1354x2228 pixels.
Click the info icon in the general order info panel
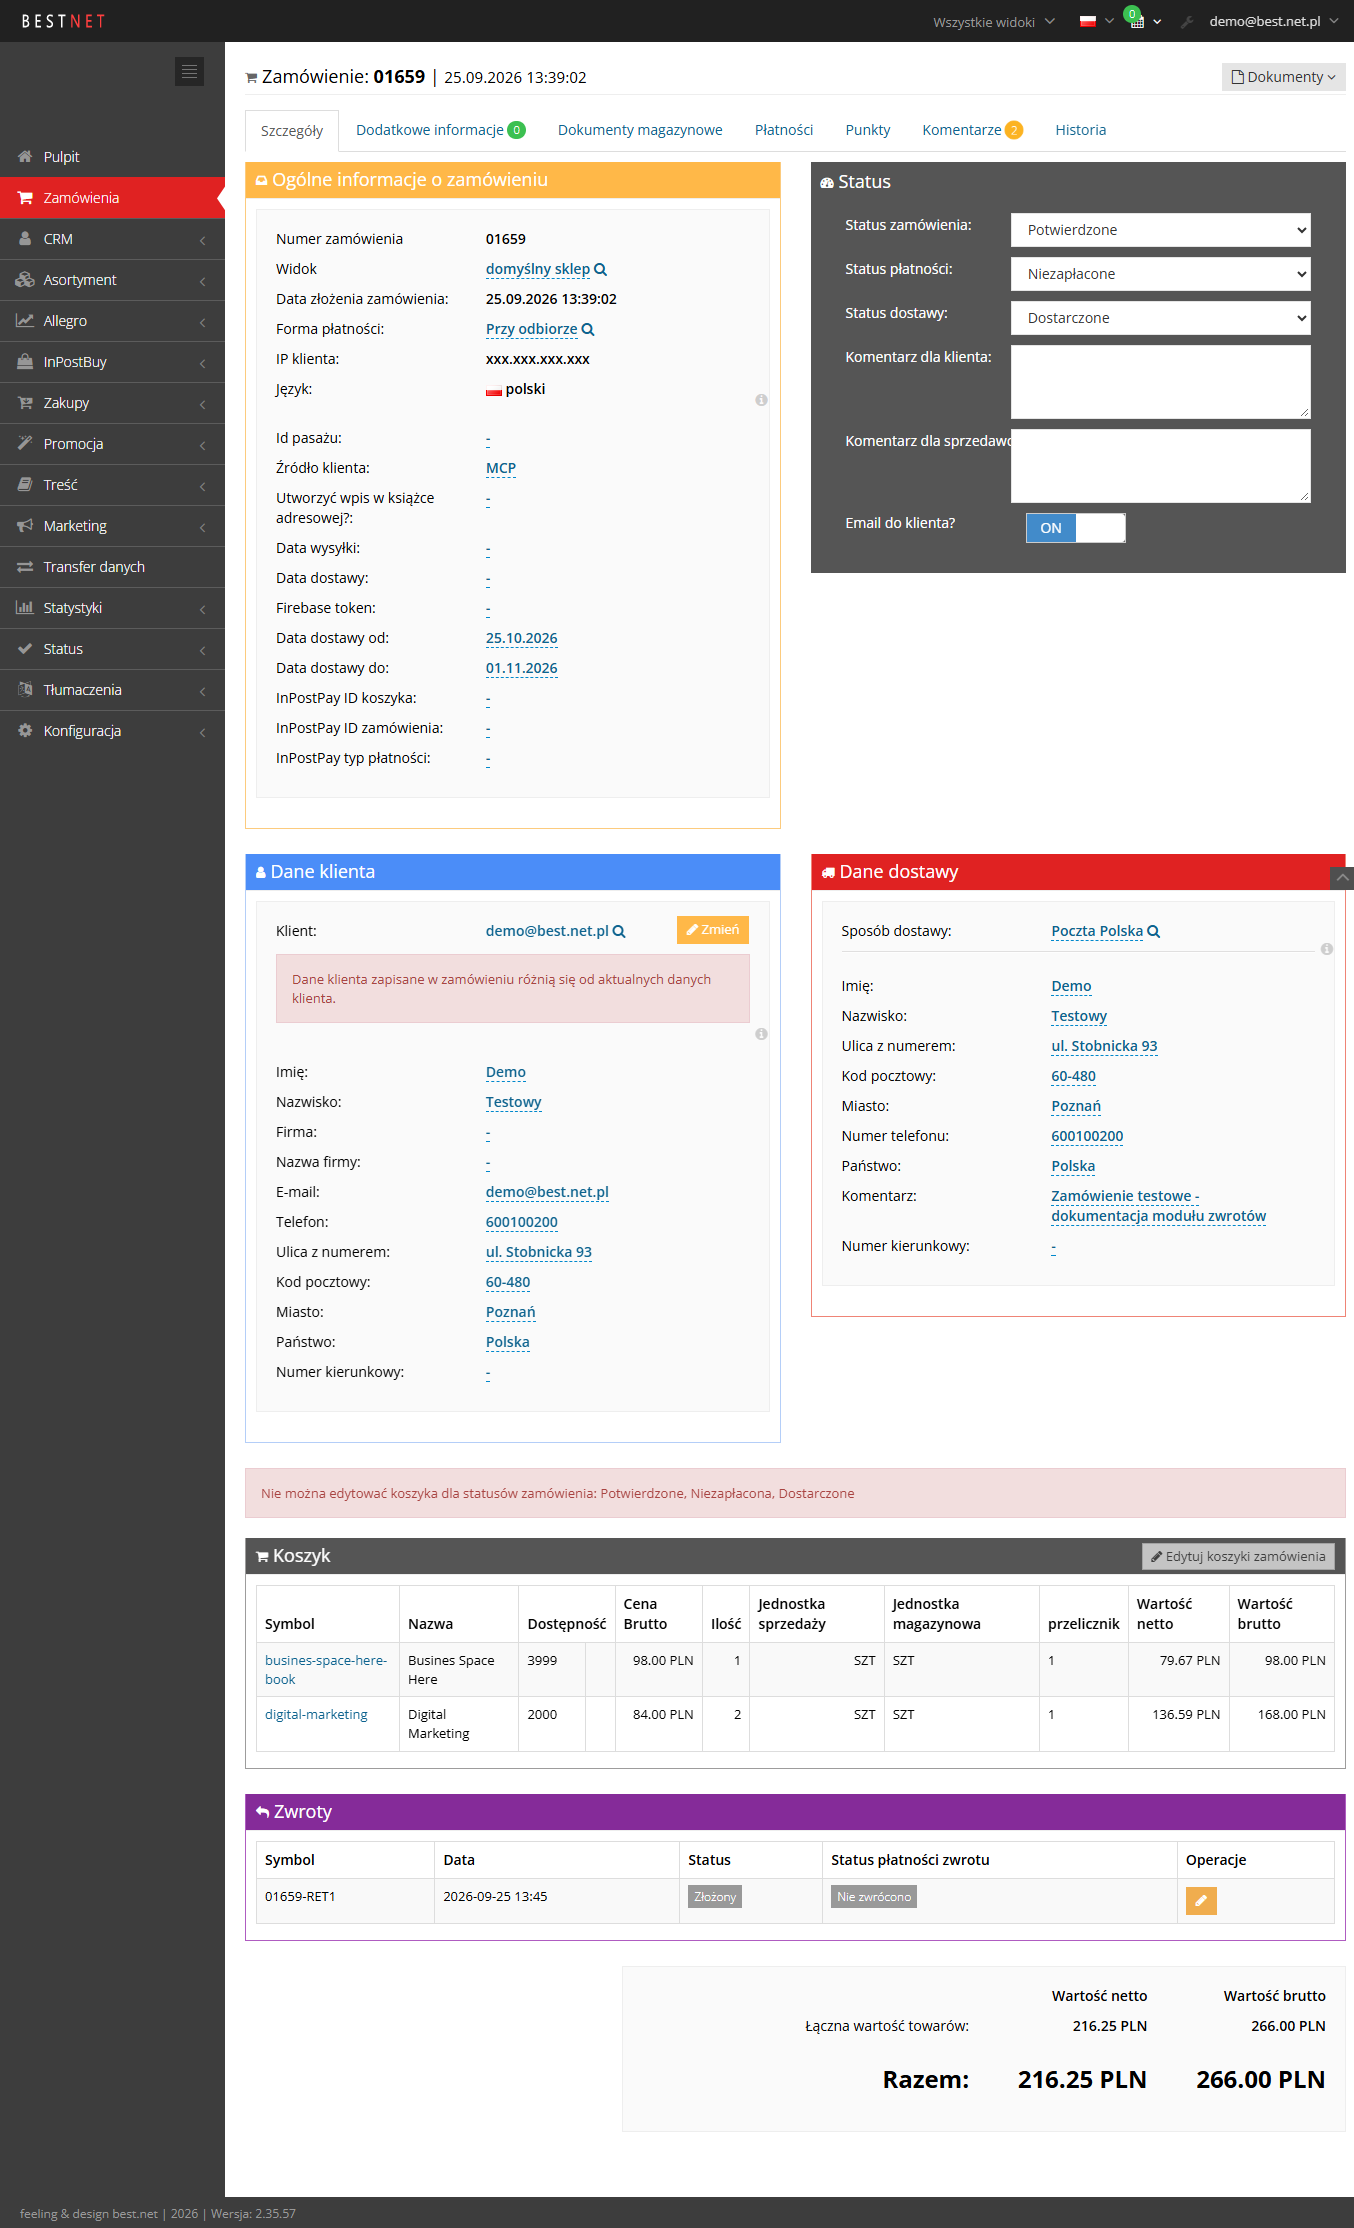point(761,400)
